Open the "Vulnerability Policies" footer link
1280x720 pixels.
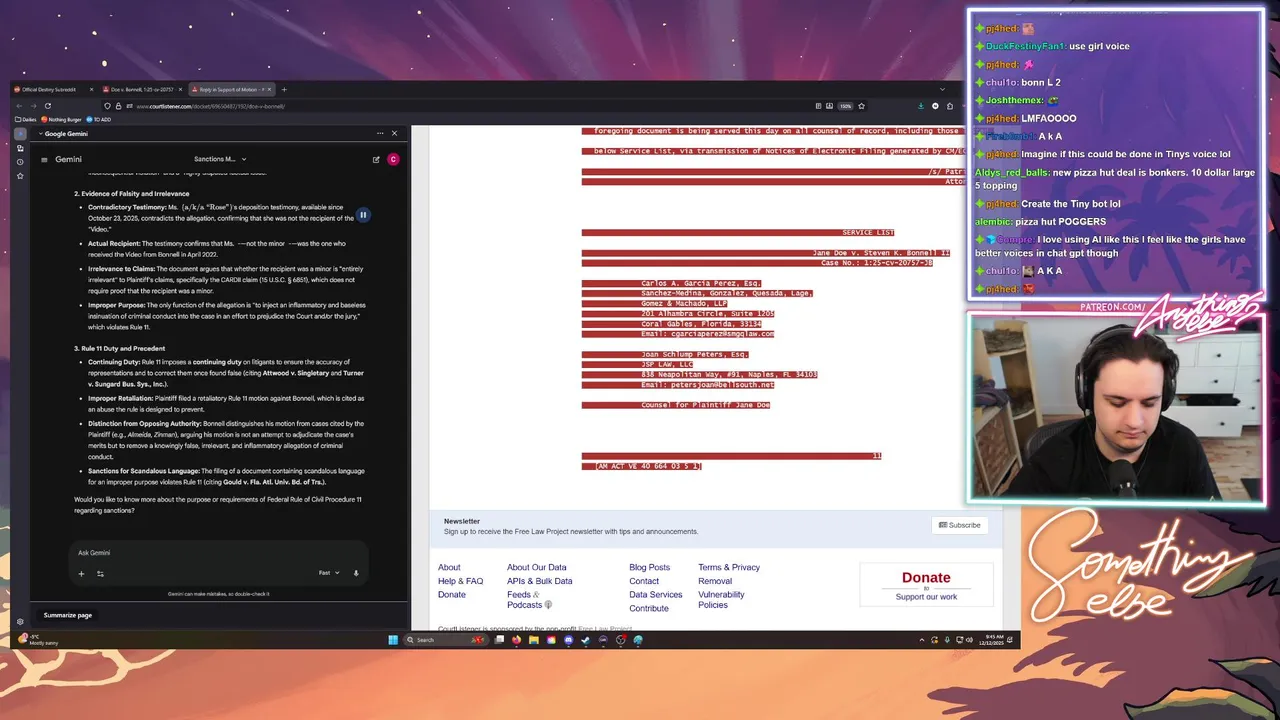tap(721, 600)
